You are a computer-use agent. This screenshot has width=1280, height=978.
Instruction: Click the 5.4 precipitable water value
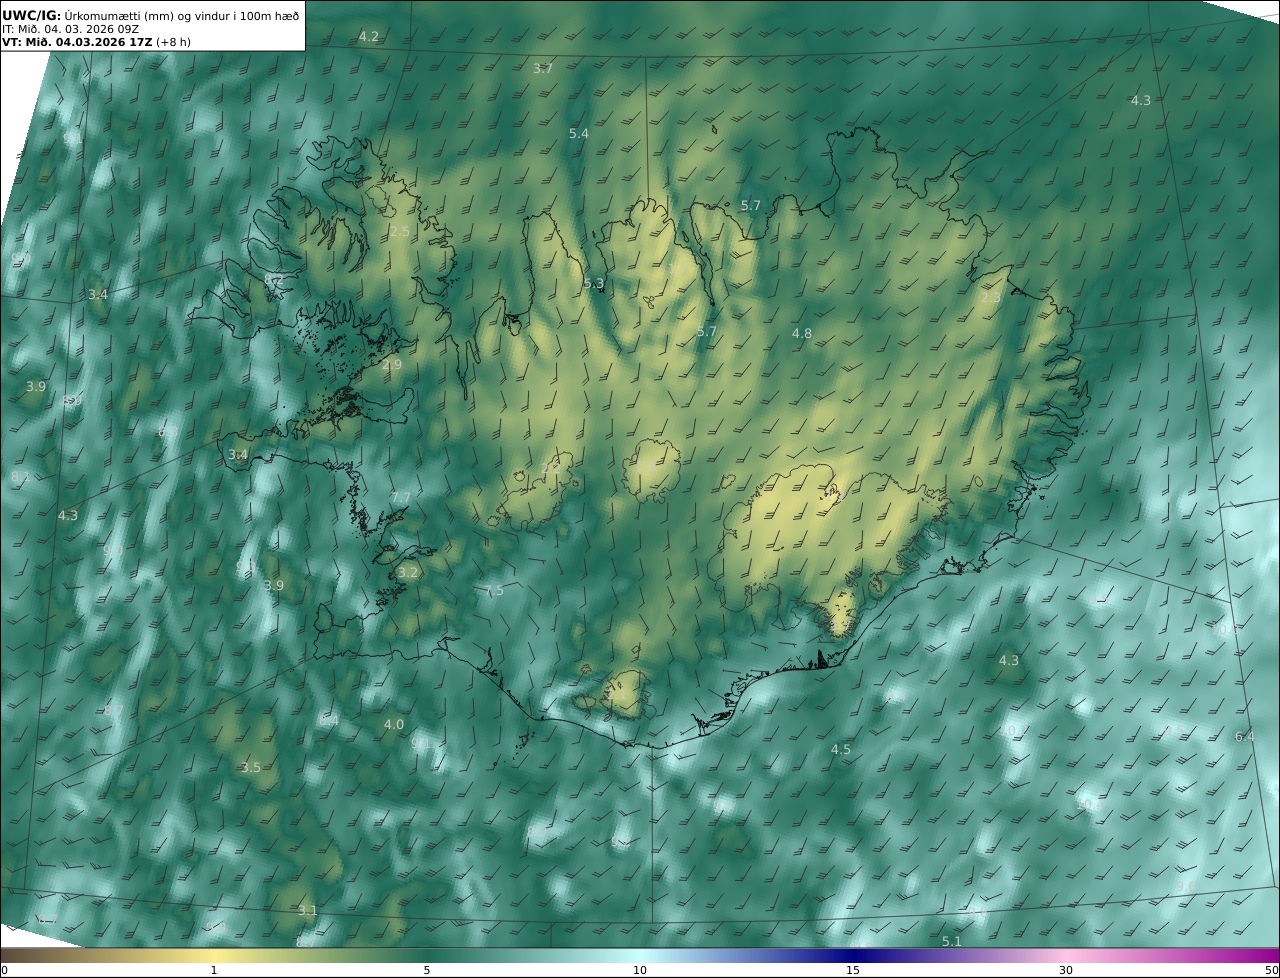coord(579,133)
